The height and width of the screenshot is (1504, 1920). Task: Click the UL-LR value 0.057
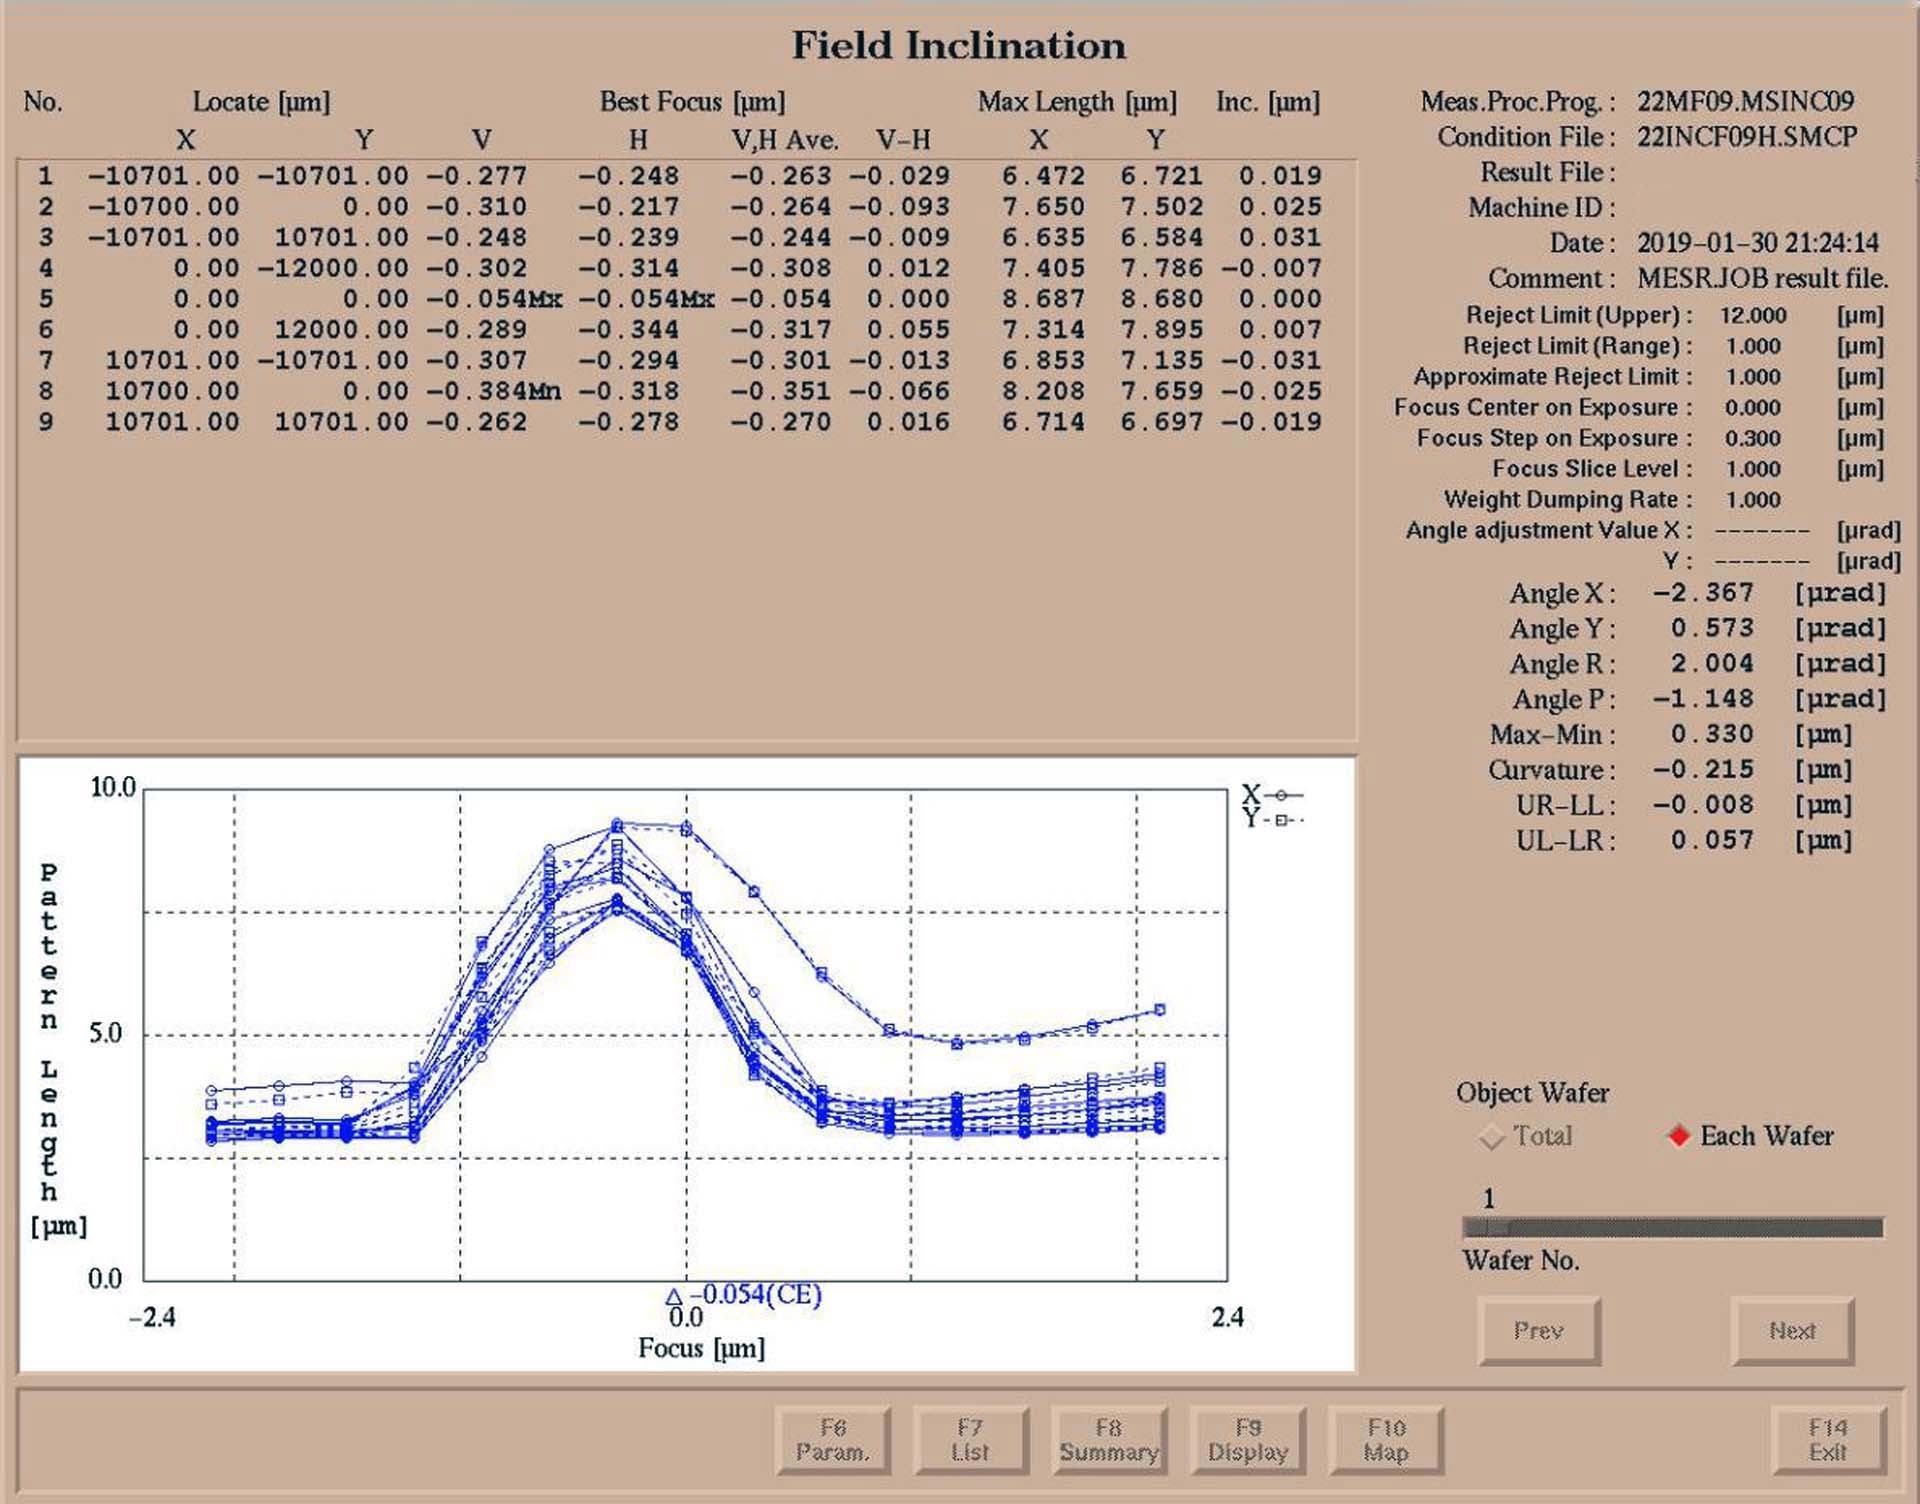point(1712,840)
